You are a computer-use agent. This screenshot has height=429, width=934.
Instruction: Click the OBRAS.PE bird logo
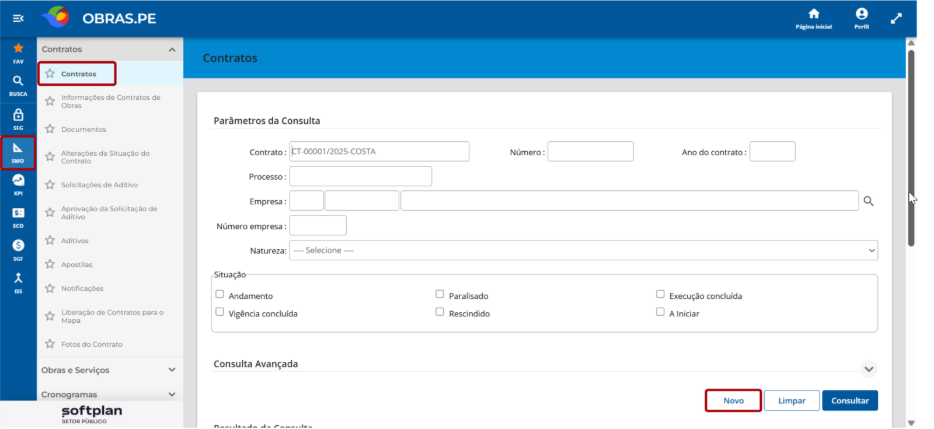(55, 18)
